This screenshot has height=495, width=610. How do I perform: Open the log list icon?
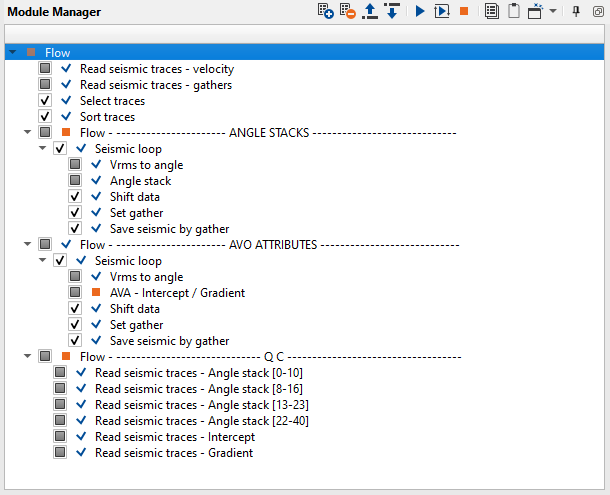tap(492, 11)
